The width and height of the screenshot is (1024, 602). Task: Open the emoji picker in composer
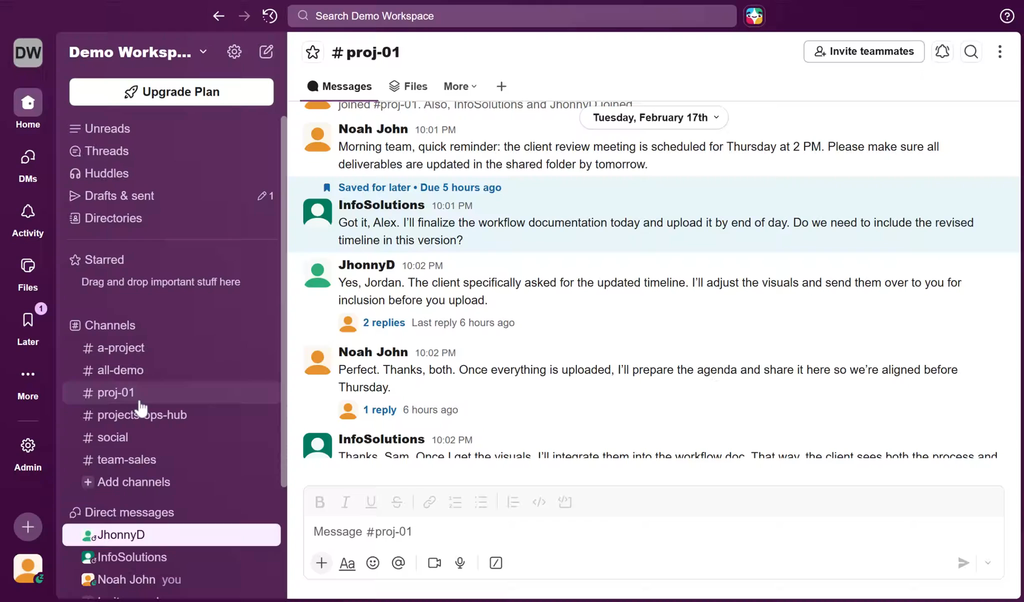coord(373,563)
